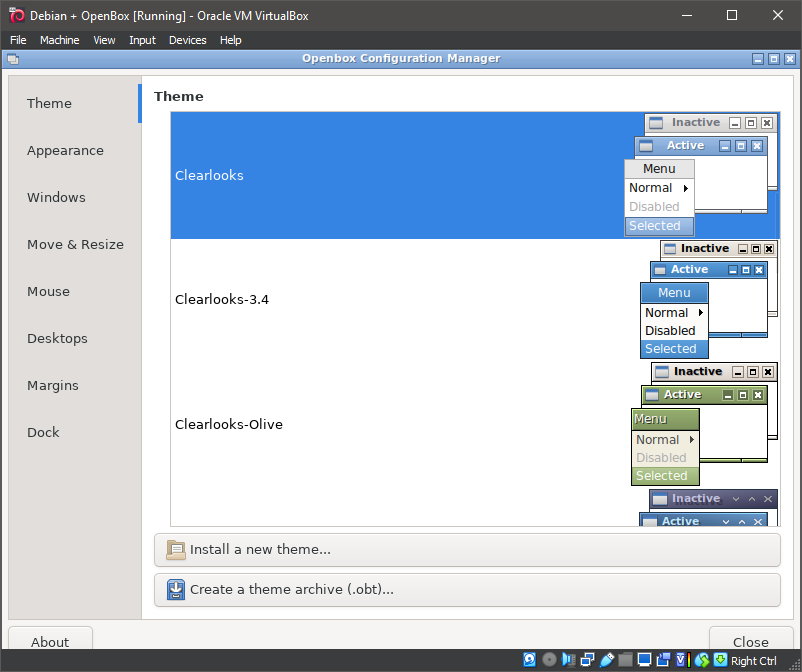The width and height of the screenshot is (802, 672).
Task: Click the mouse integration icon in the status bar
Action: coord(703,659)
